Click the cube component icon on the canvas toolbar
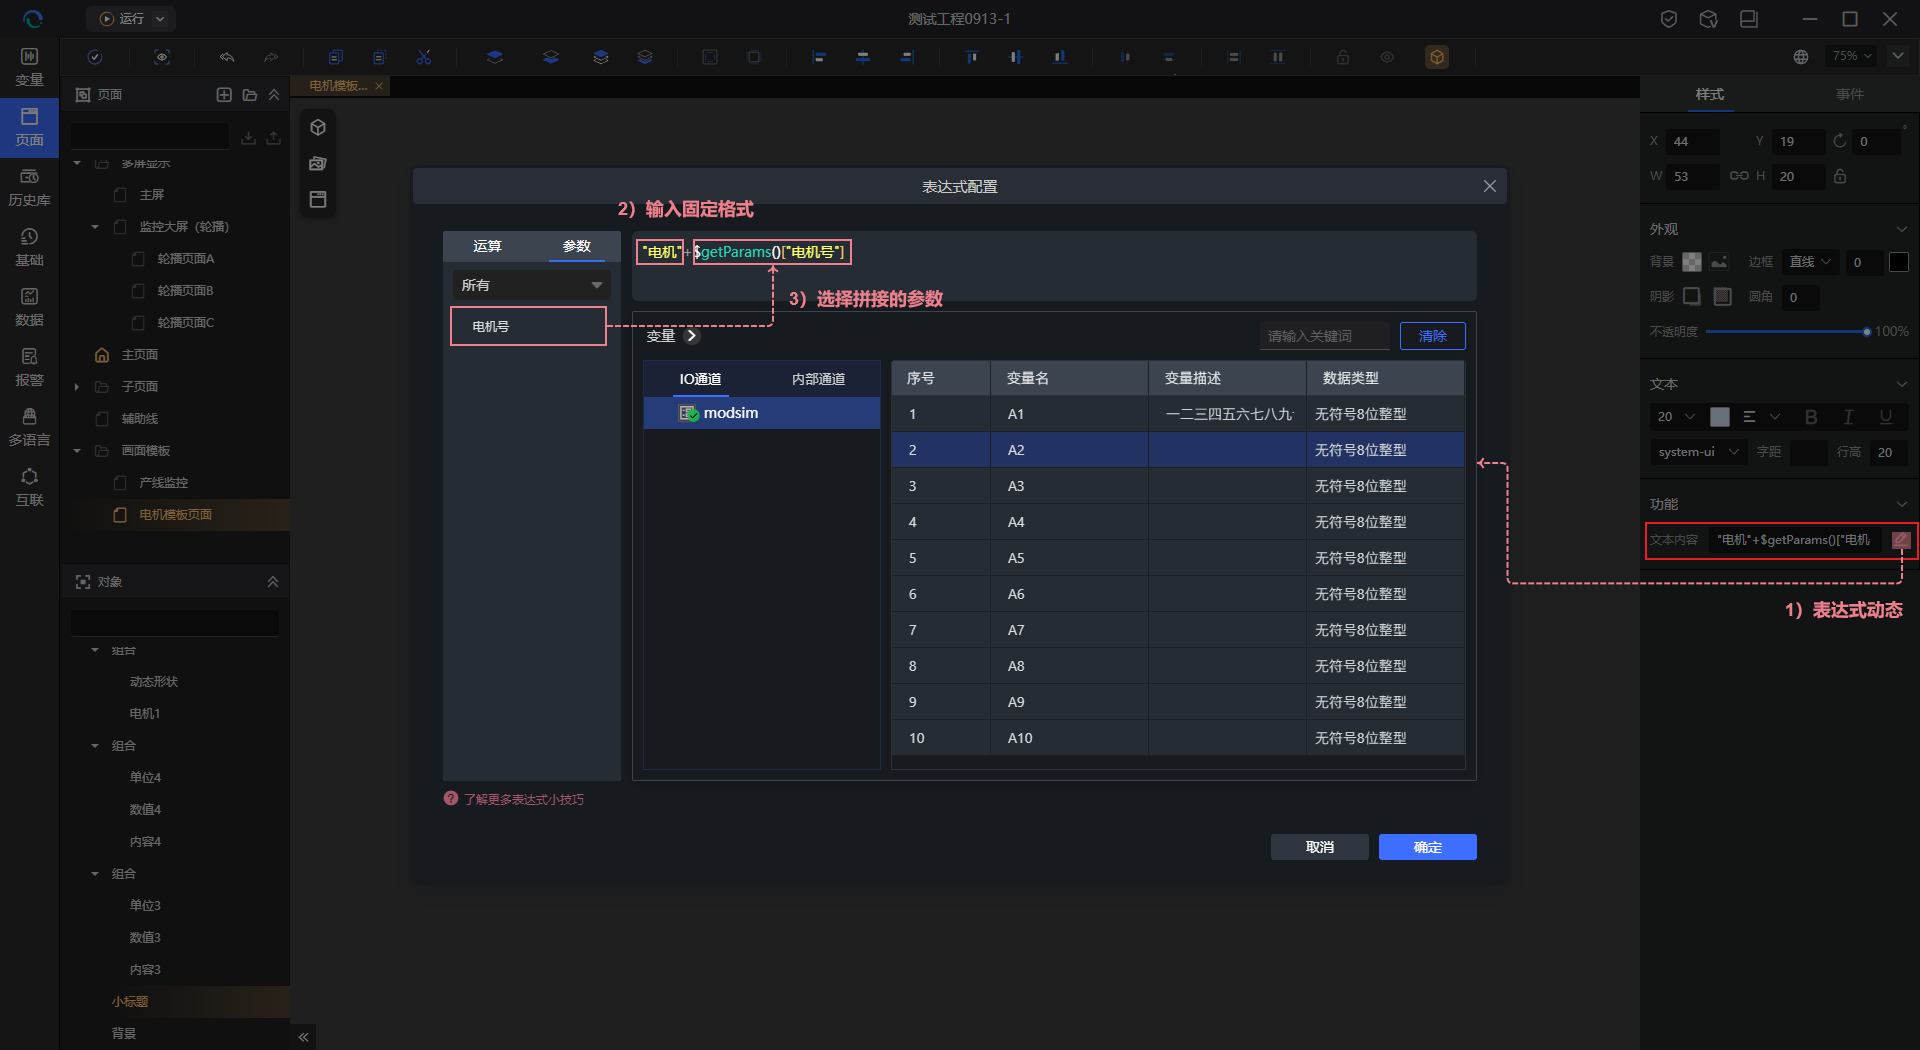 (318, 127)
